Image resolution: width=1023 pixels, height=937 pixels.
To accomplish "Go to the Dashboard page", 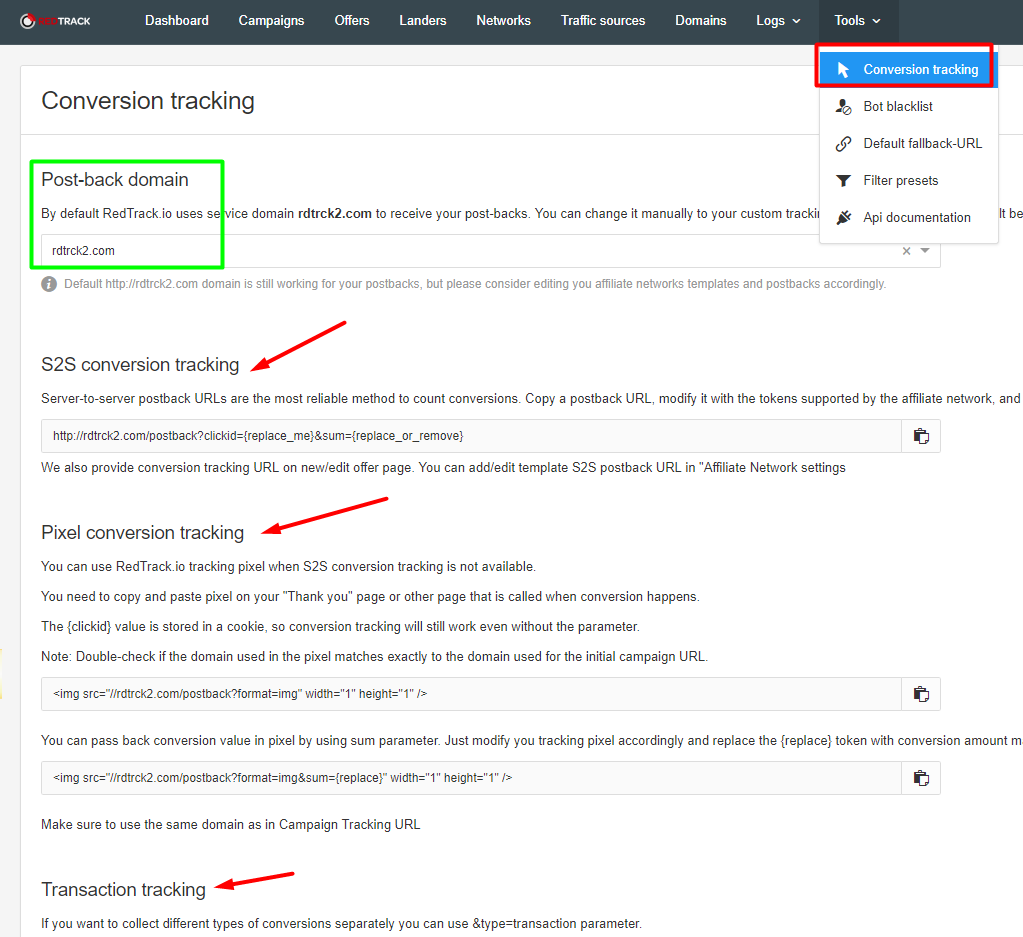I will point(177,20).
